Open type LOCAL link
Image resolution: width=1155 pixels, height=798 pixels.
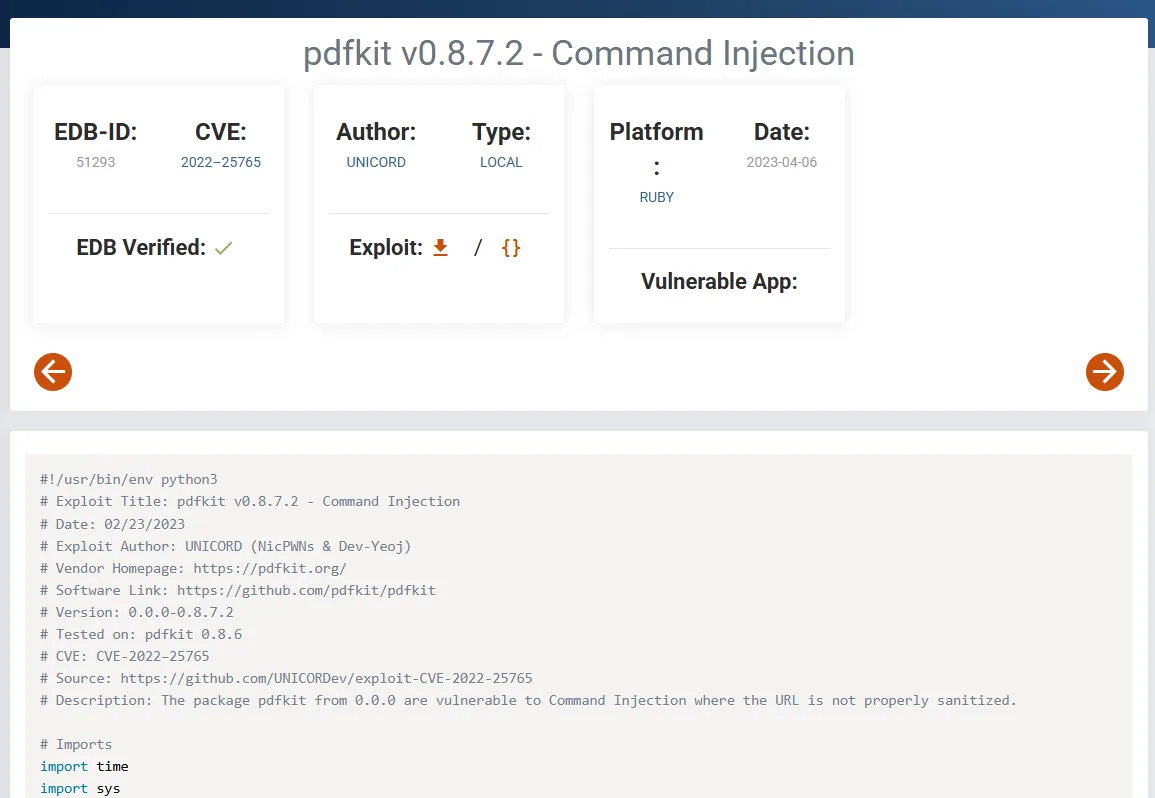(501, 162)
